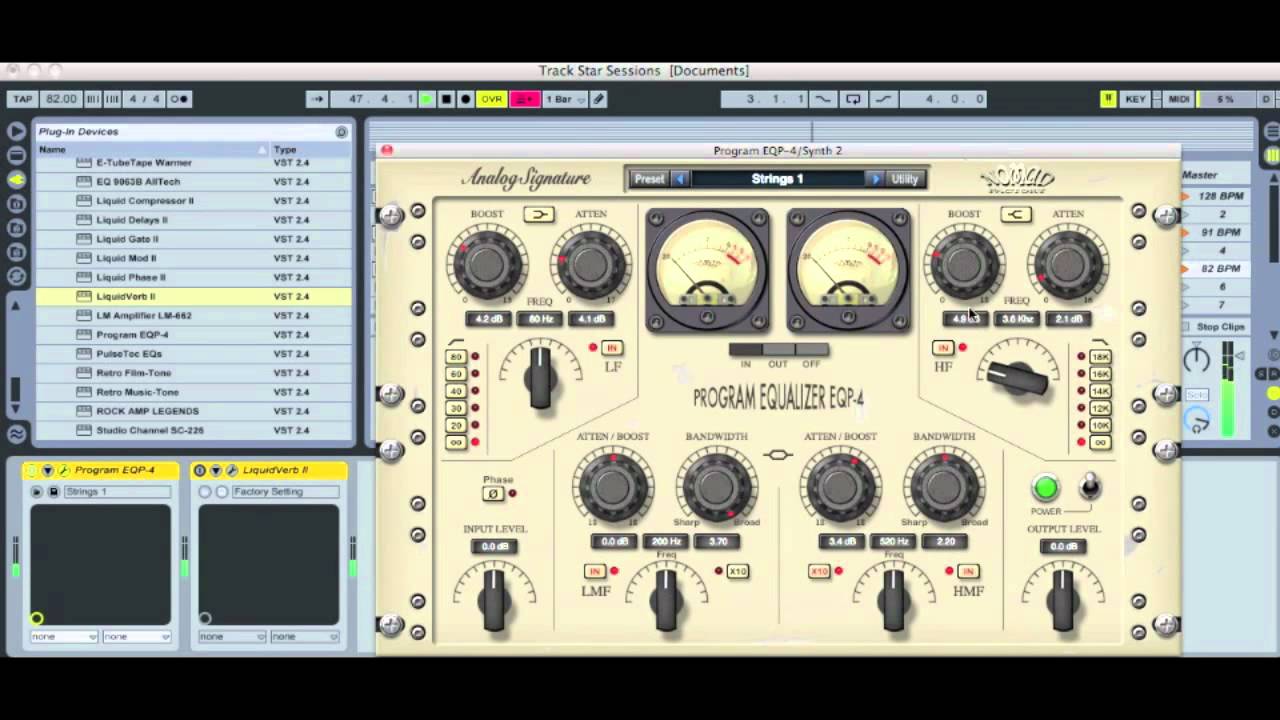
Task: Click the Preset button in EQP-4
Action: tap(649, 179)
